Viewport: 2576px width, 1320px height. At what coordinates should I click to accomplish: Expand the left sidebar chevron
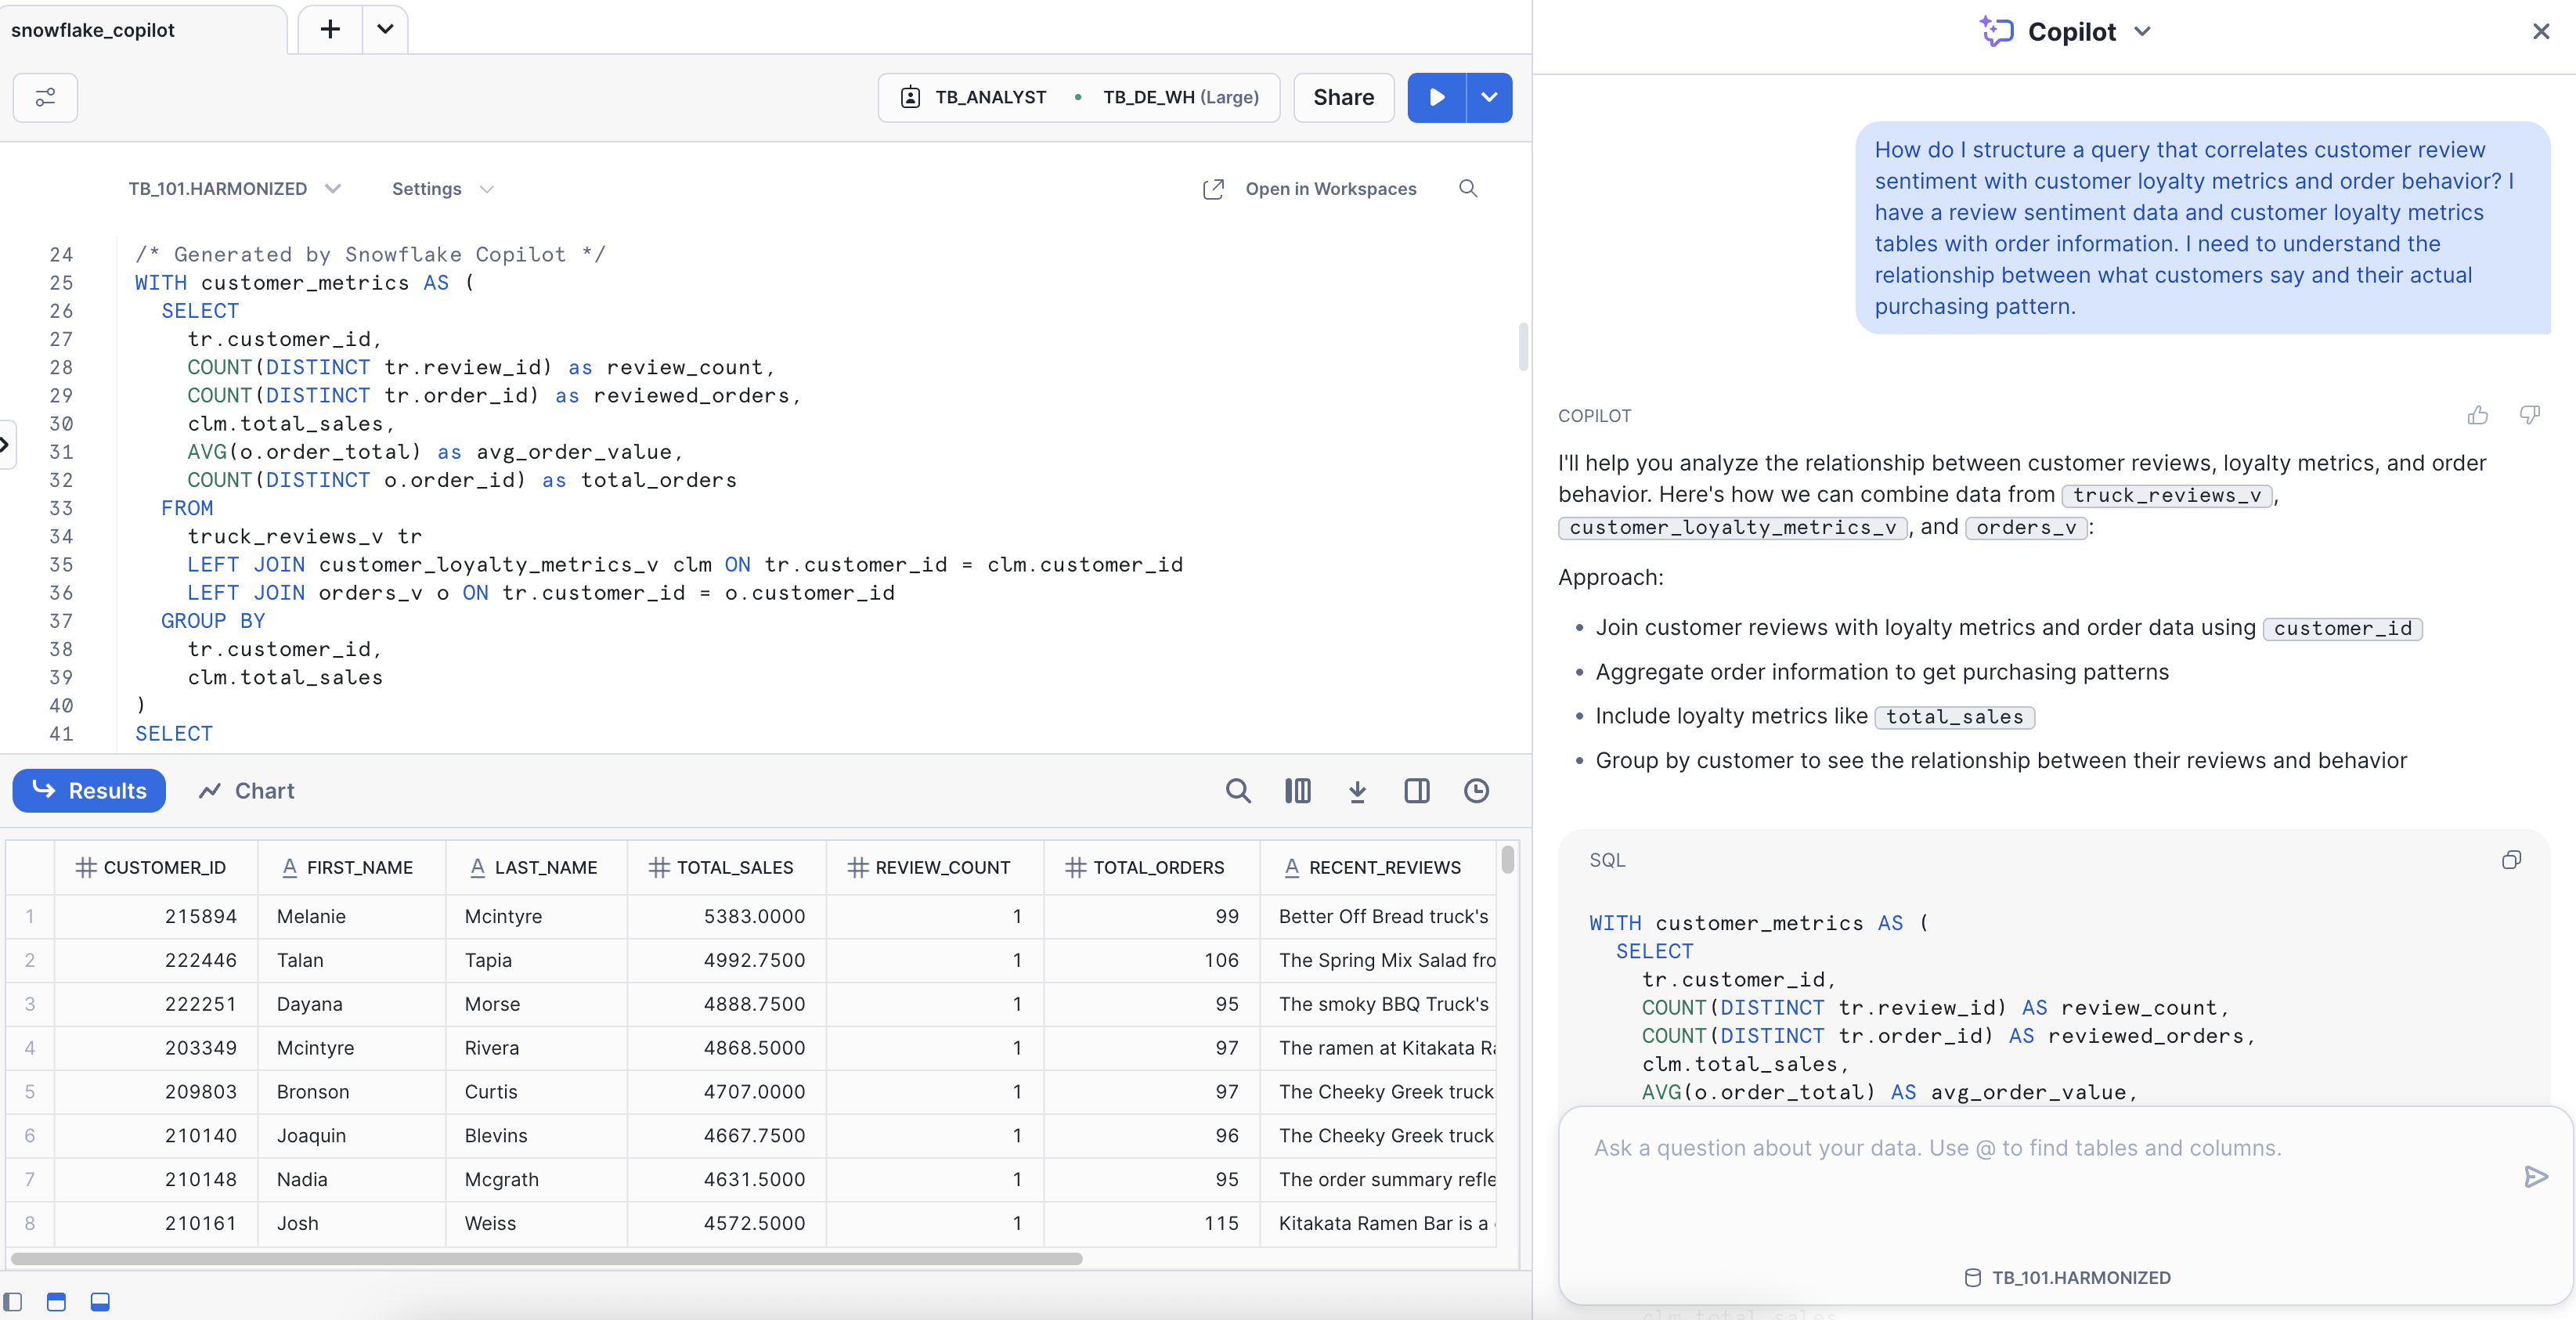coord(5,443)
